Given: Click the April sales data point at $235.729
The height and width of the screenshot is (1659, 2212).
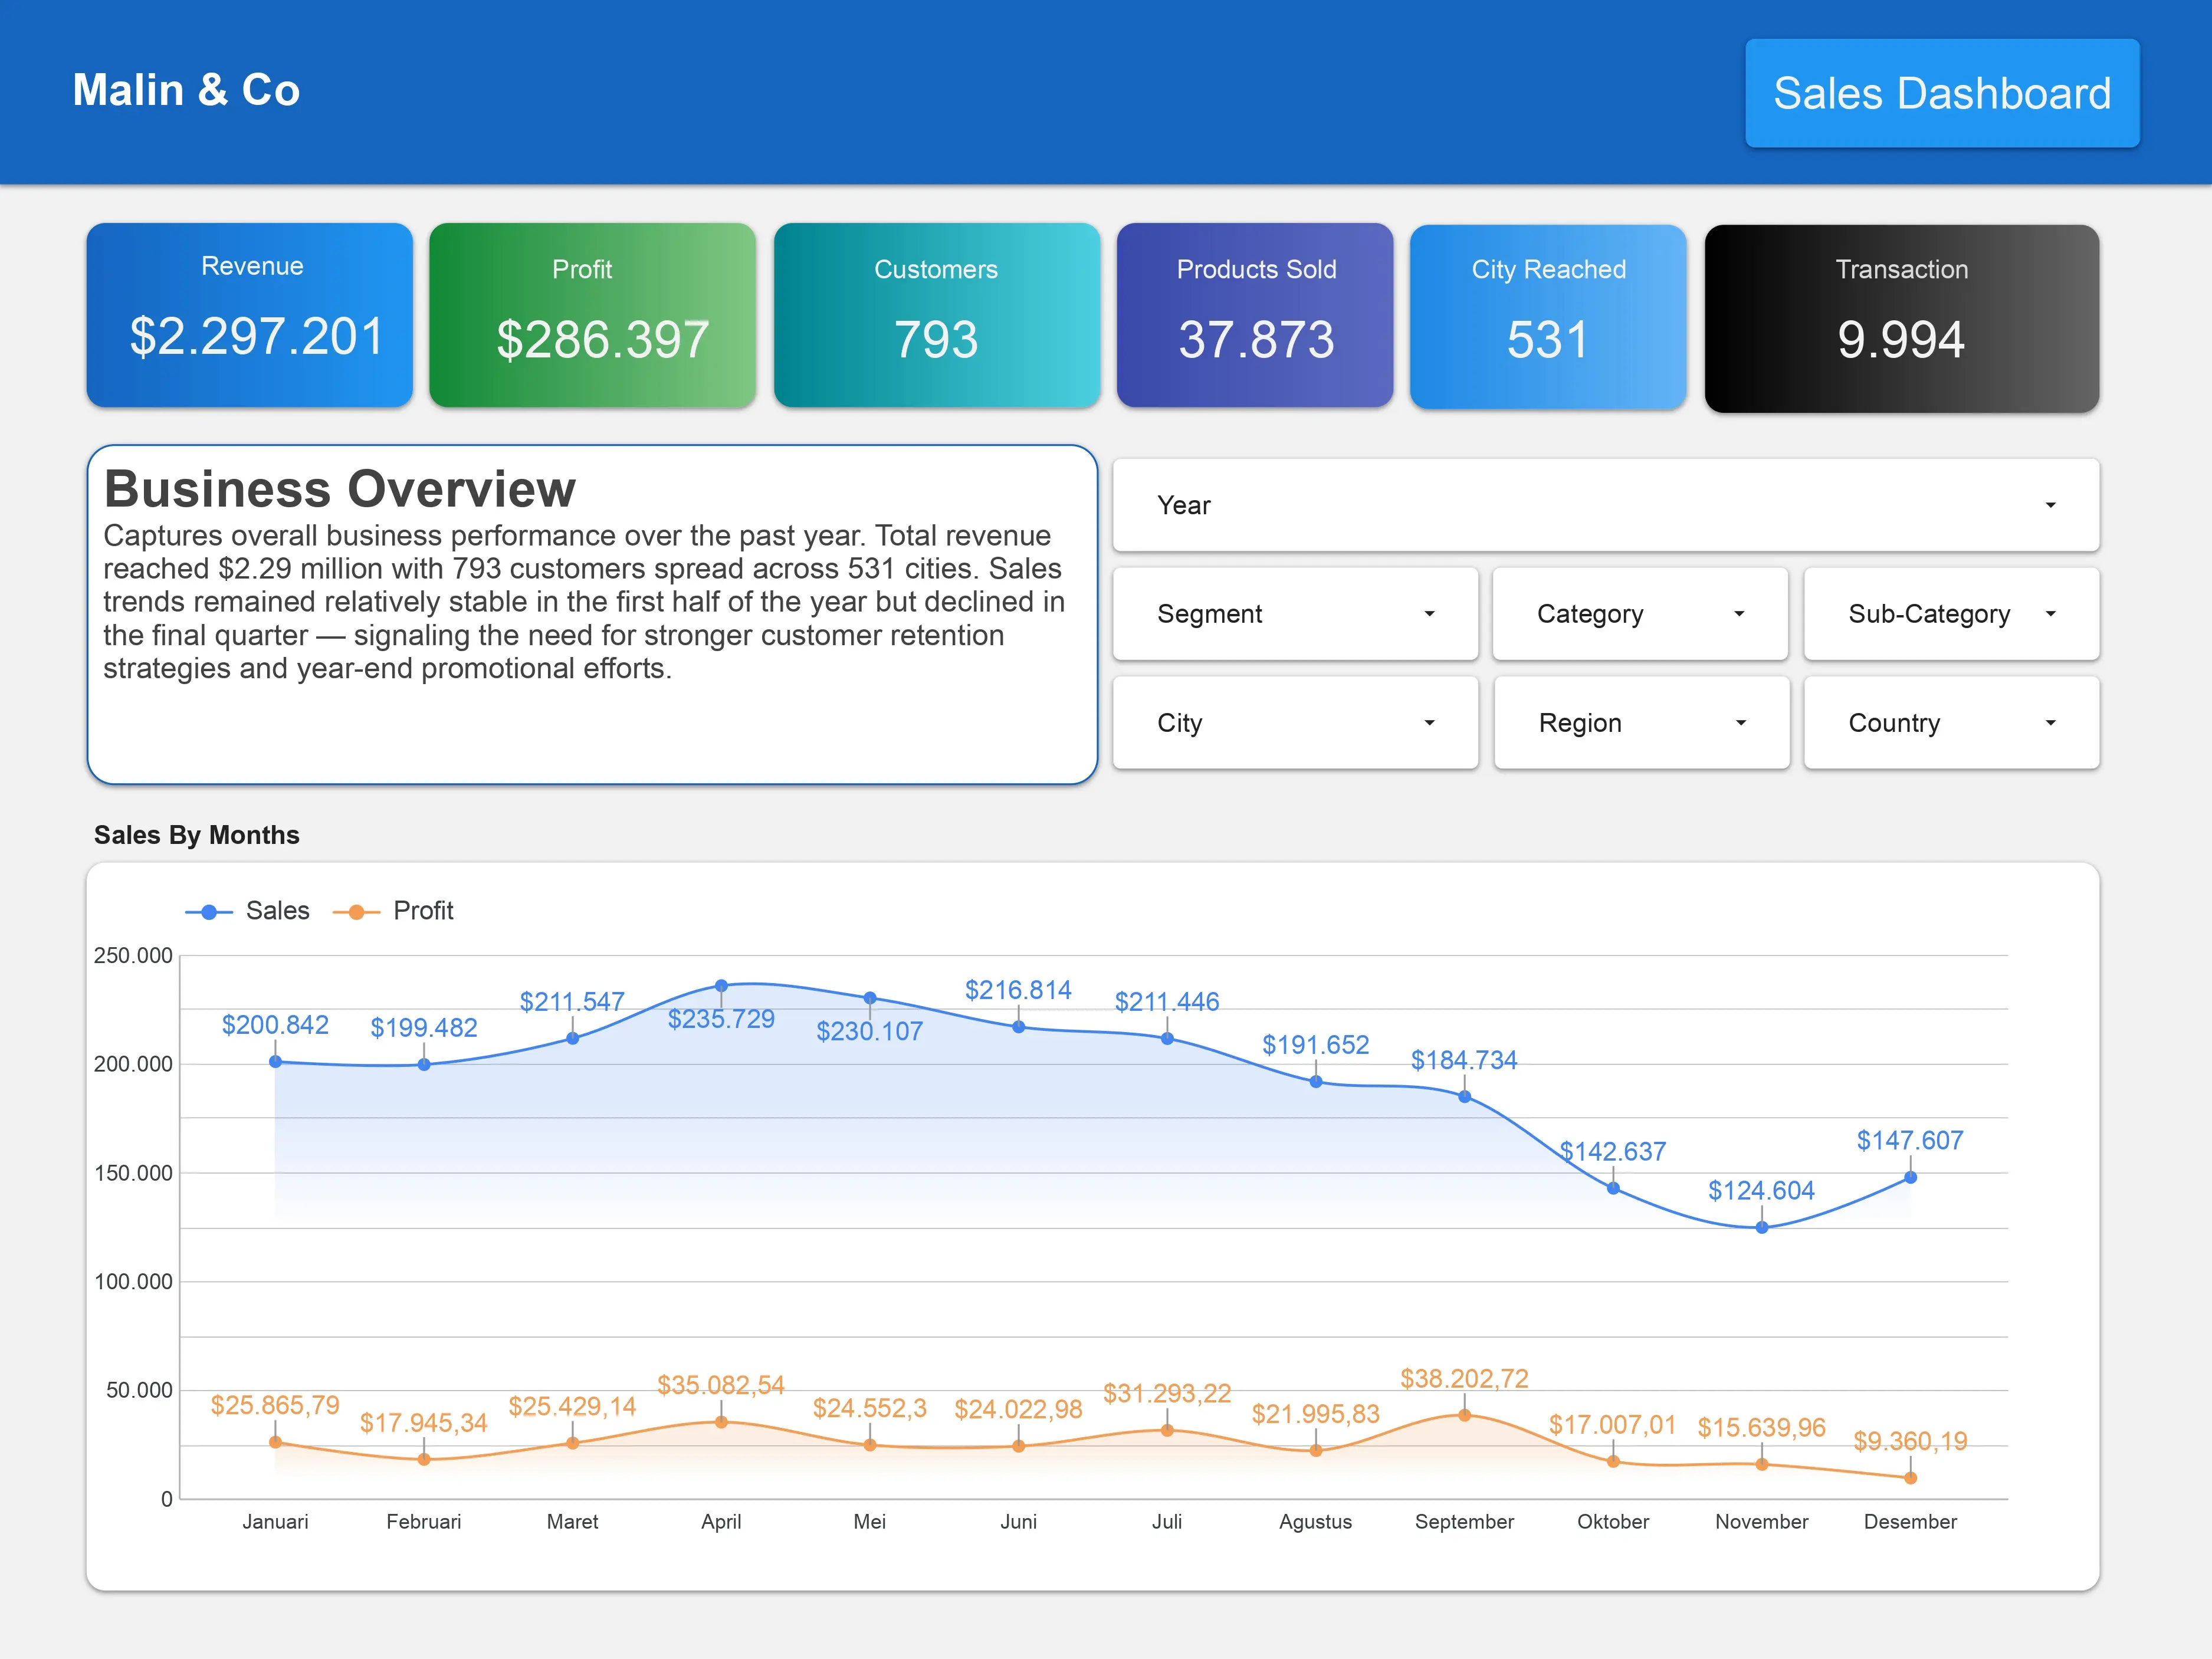Looking at the screenshot, I should point(721,985).
